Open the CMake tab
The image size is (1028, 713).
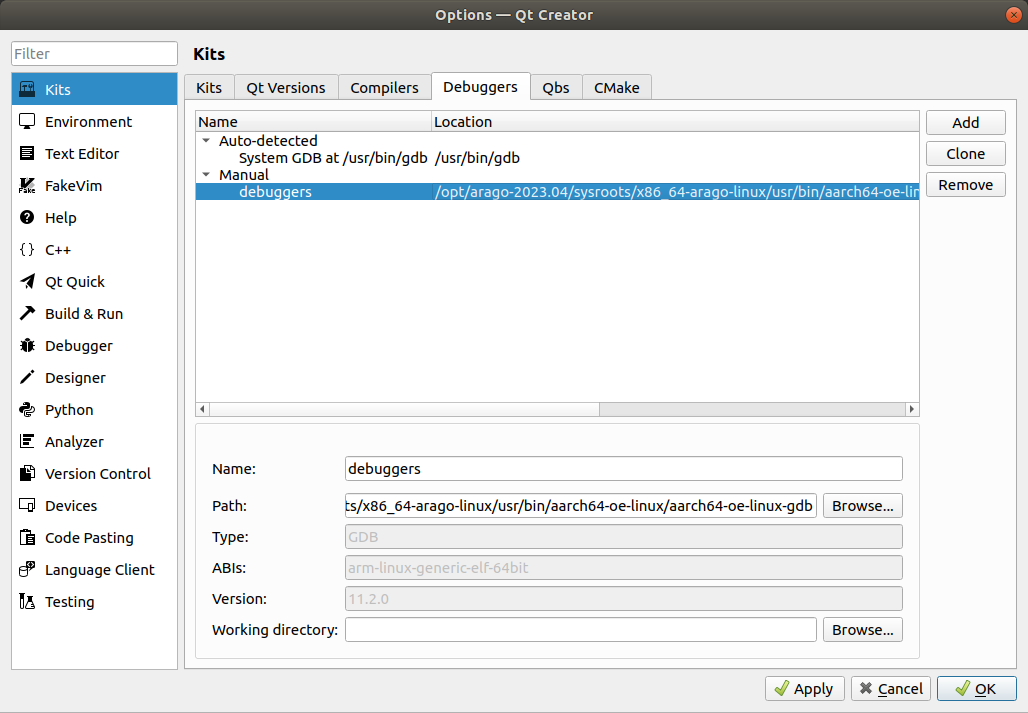point(616,88)
